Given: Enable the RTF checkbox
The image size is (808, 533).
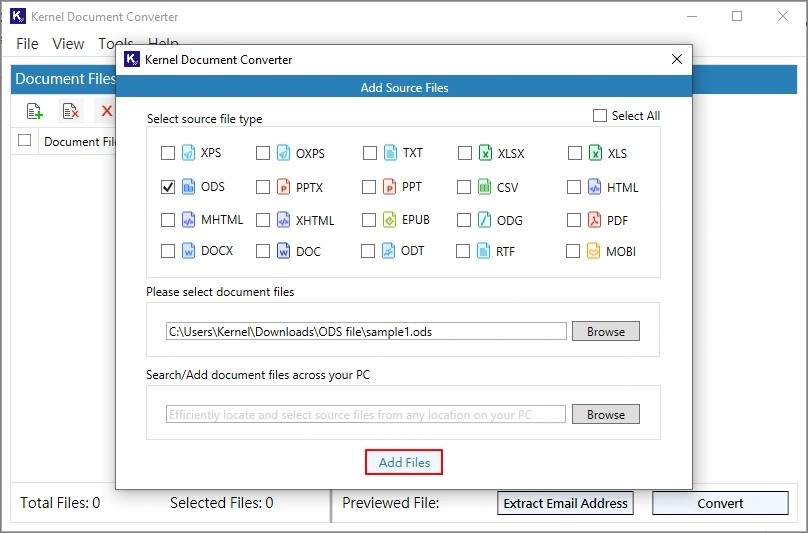Looking at the screenshot, I should [463, 251].
